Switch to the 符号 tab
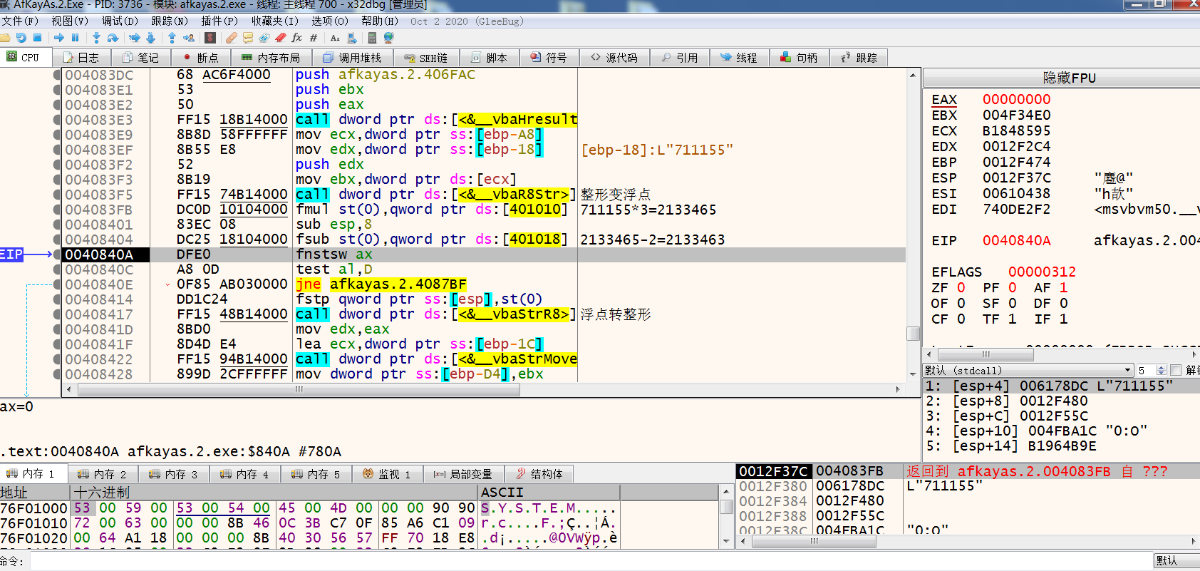1200x571 pixels. (548, 57)
